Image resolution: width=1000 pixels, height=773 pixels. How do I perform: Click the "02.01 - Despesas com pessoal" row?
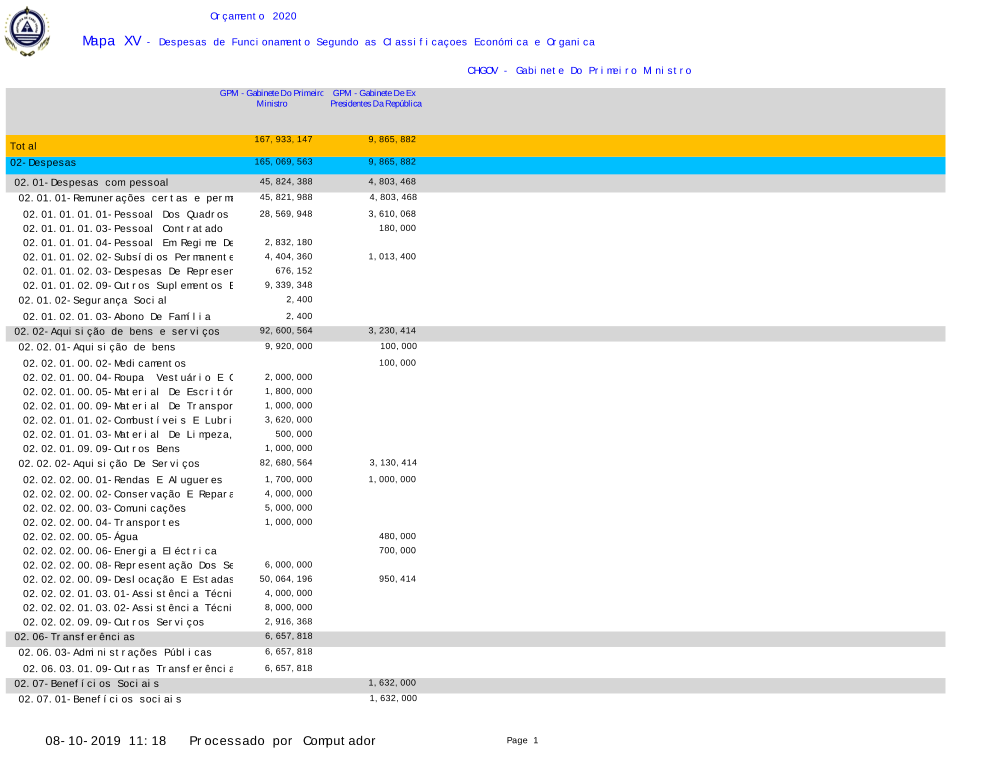tap(91, 183)
